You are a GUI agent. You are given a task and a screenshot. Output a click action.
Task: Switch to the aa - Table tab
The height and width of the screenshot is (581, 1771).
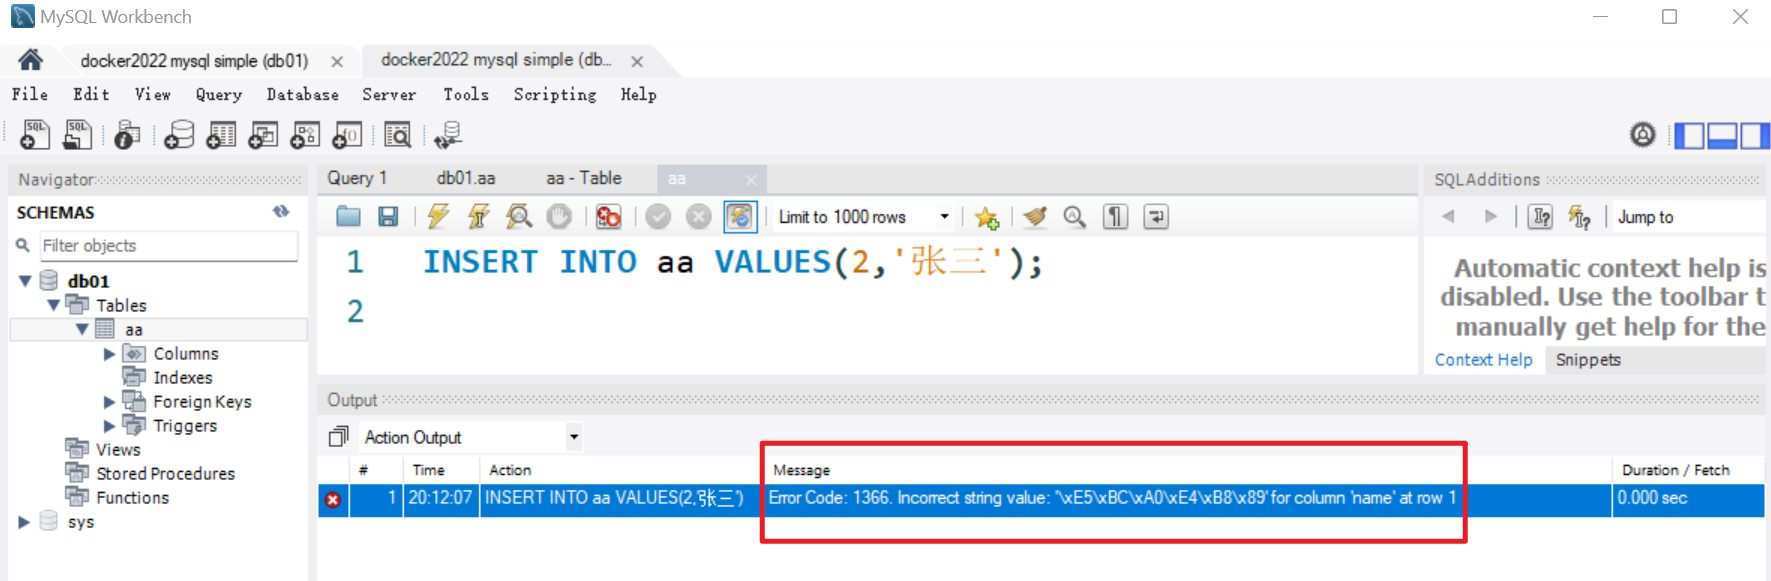pyautogui.click(x=584, y=178)
